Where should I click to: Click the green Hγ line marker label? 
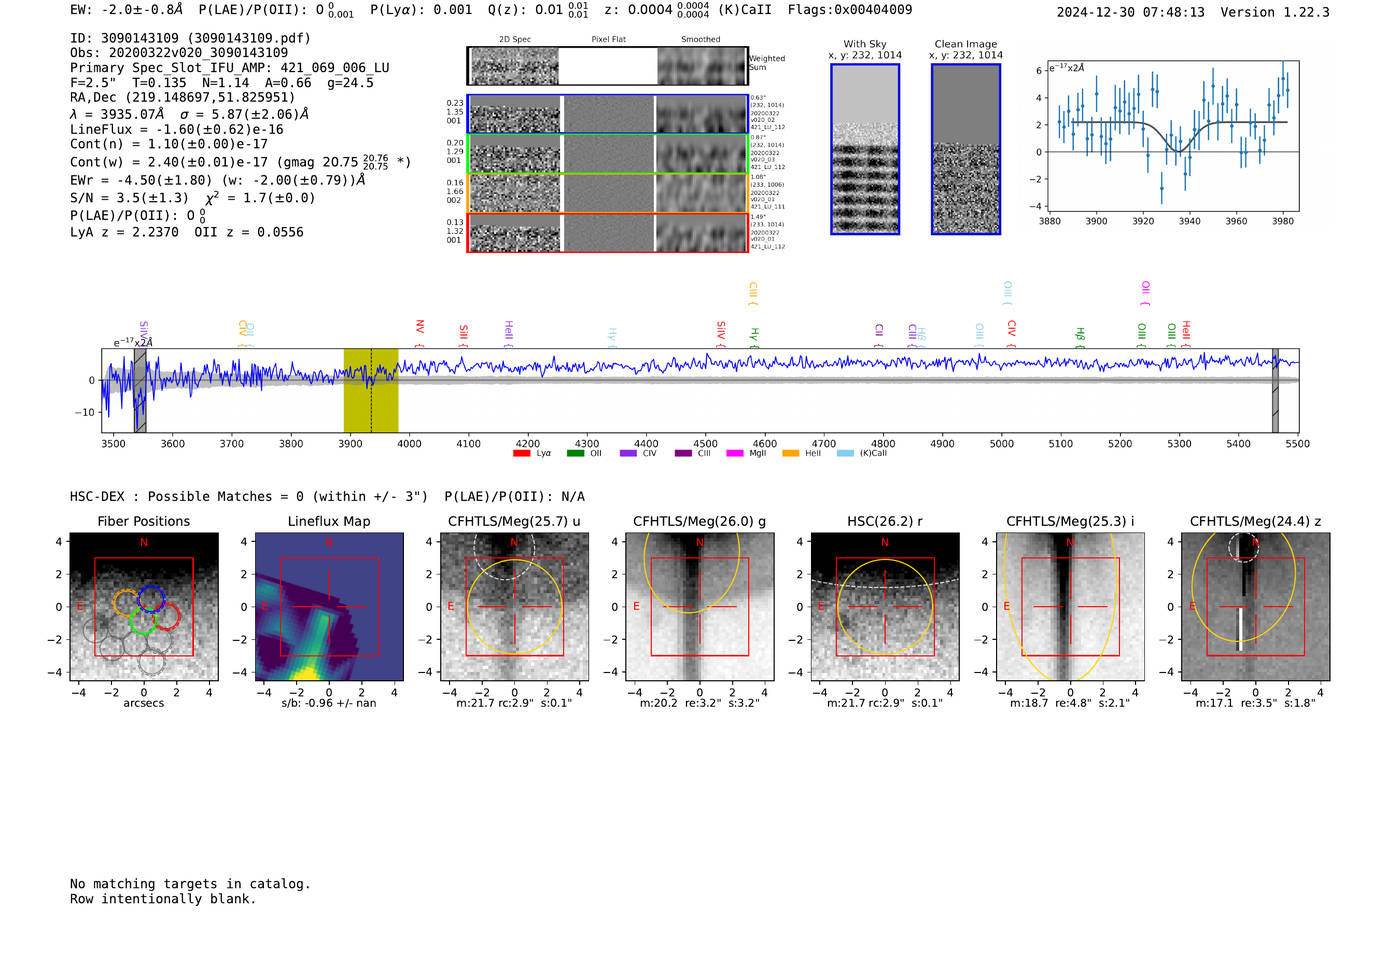pos(755,334)
